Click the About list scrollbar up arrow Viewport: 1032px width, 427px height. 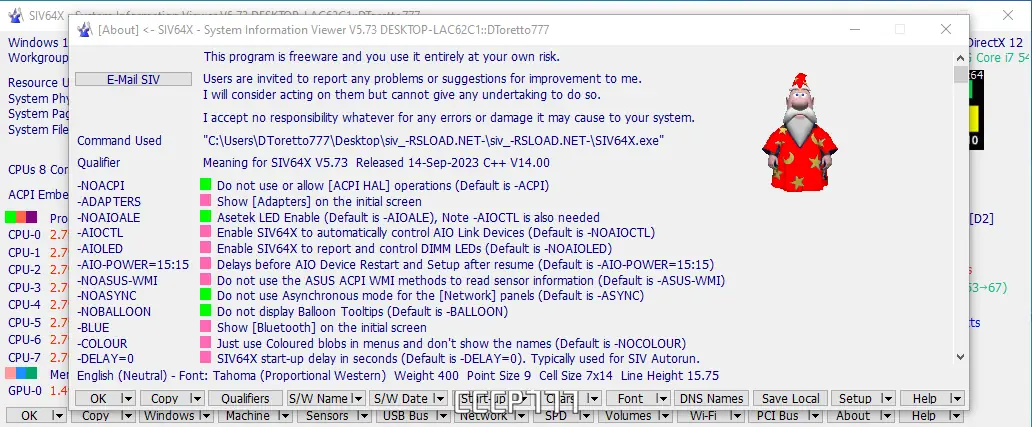click(x=960, y=56)
